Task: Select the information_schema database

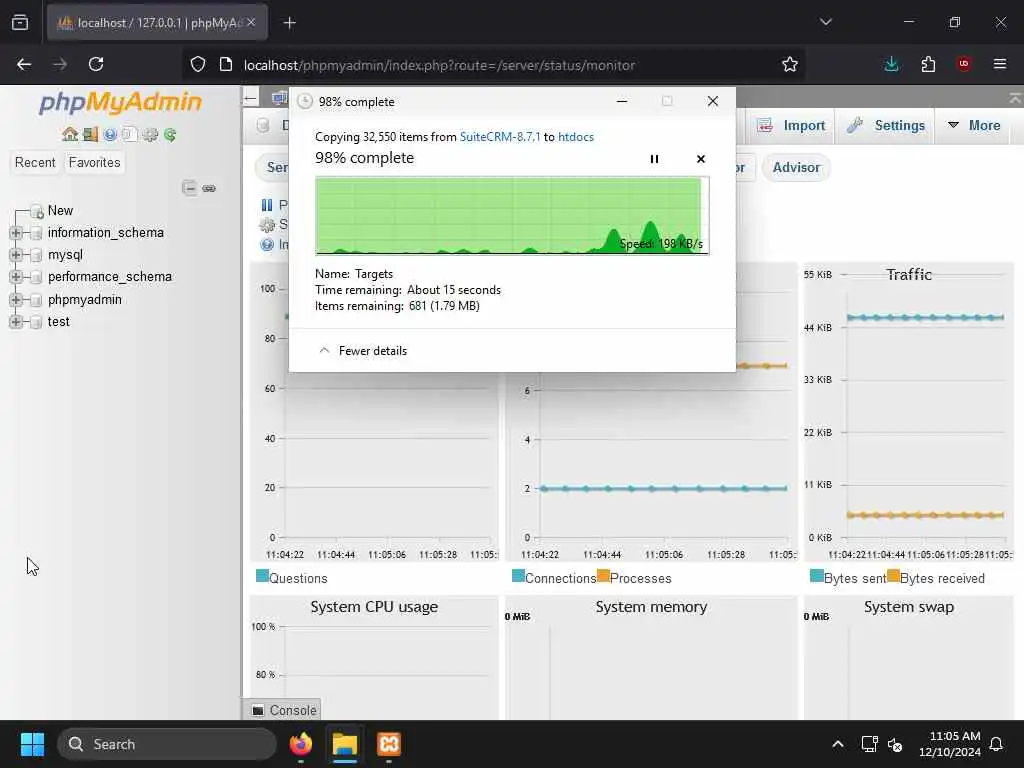Action: pos(106,233)
